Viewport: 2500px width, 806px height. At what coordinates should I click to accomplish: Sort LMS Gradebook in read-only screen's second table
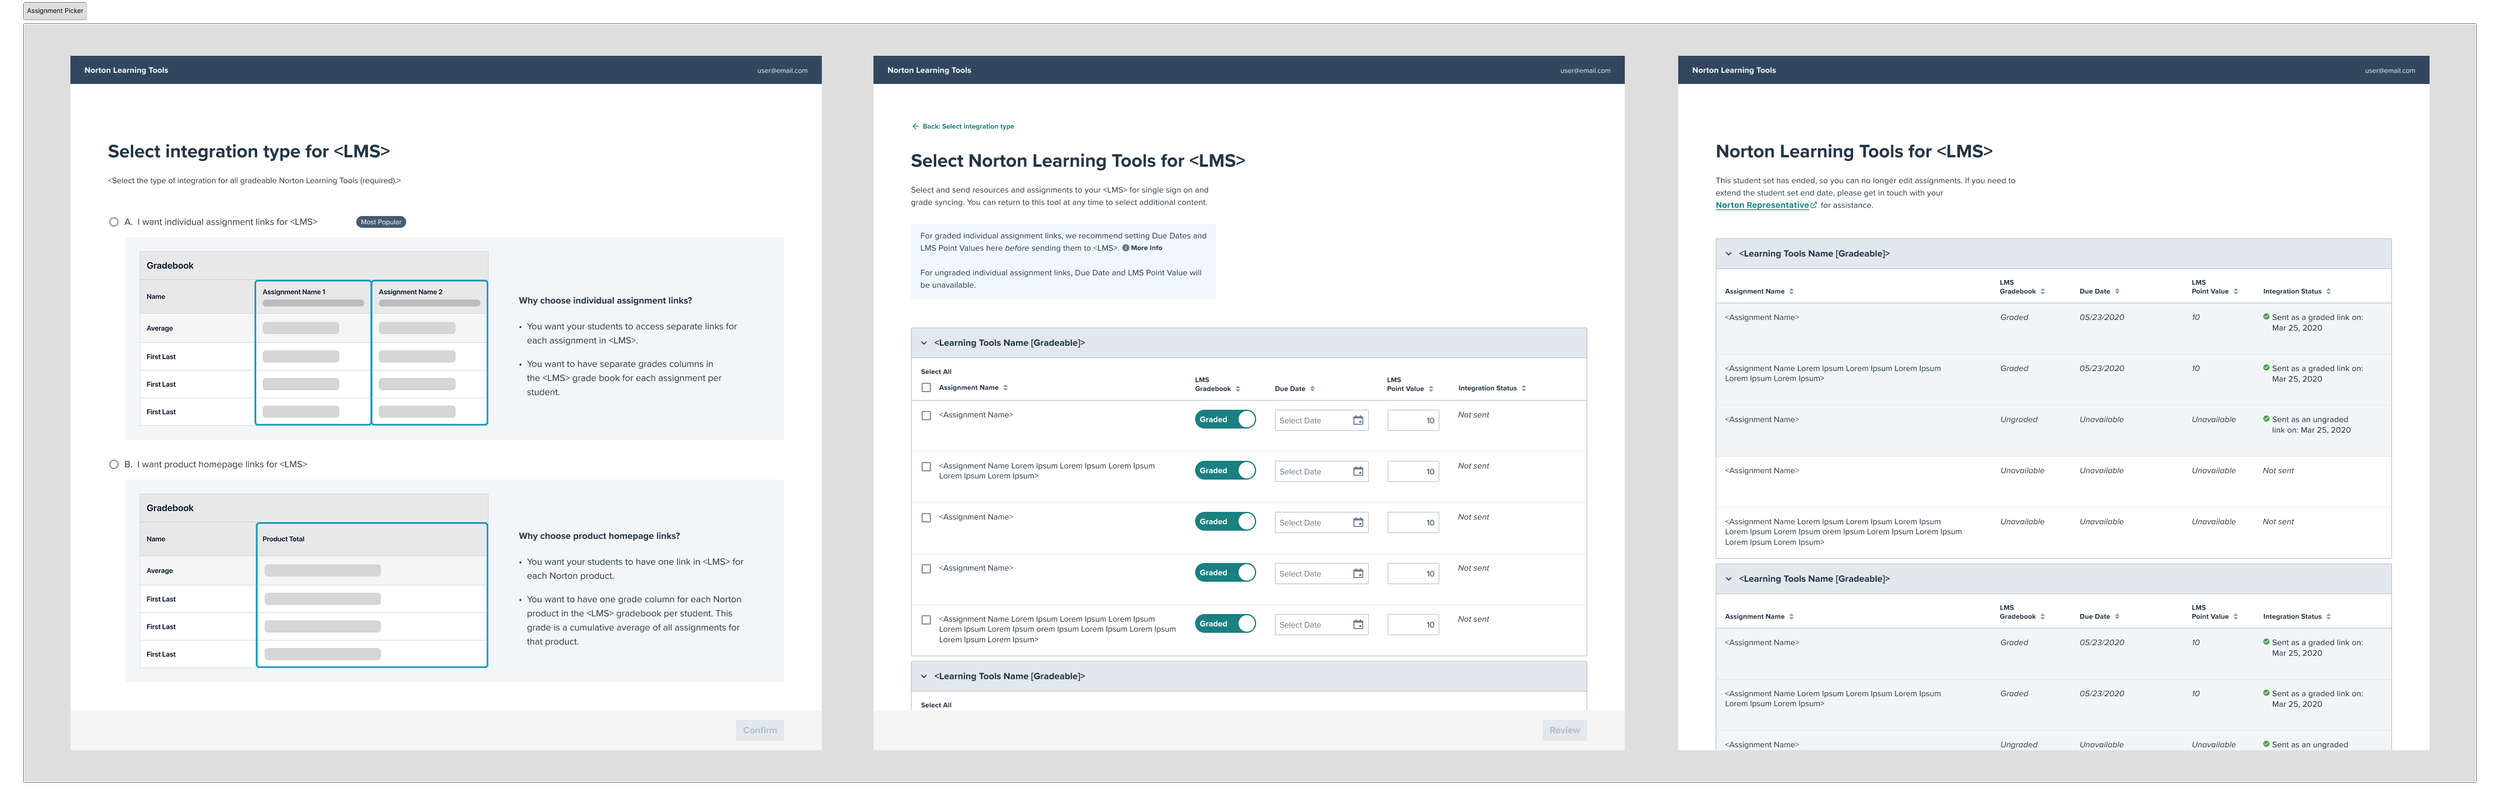click(2042, 617)
